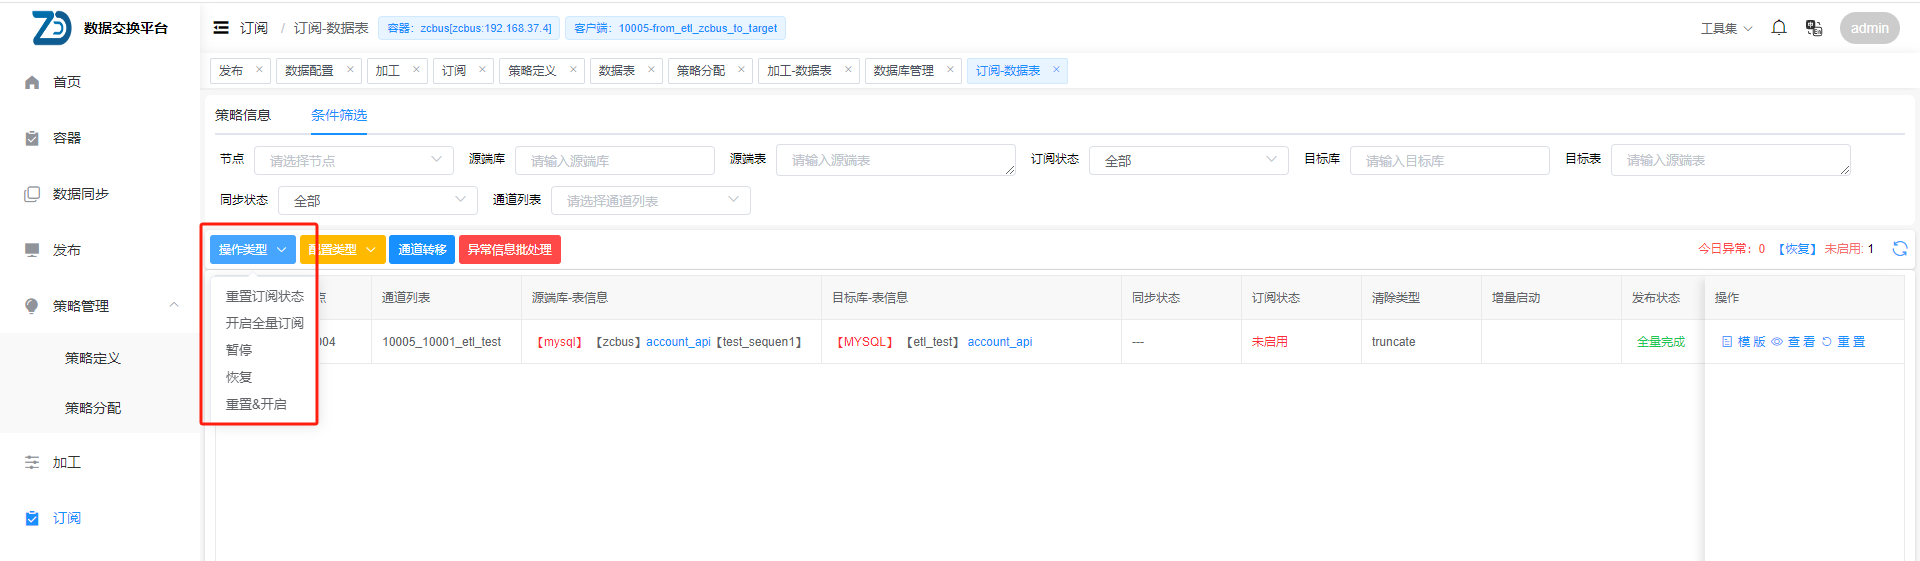
Task: Close the 数据库管理 tab
Action: point(950,70)
